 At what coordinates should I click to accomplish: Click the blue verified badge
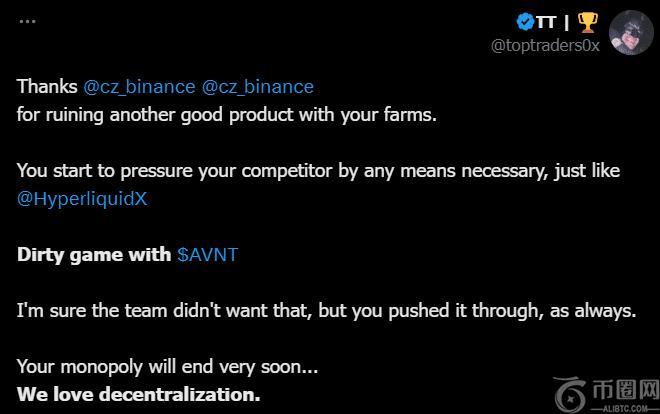(x=525, y=21)
